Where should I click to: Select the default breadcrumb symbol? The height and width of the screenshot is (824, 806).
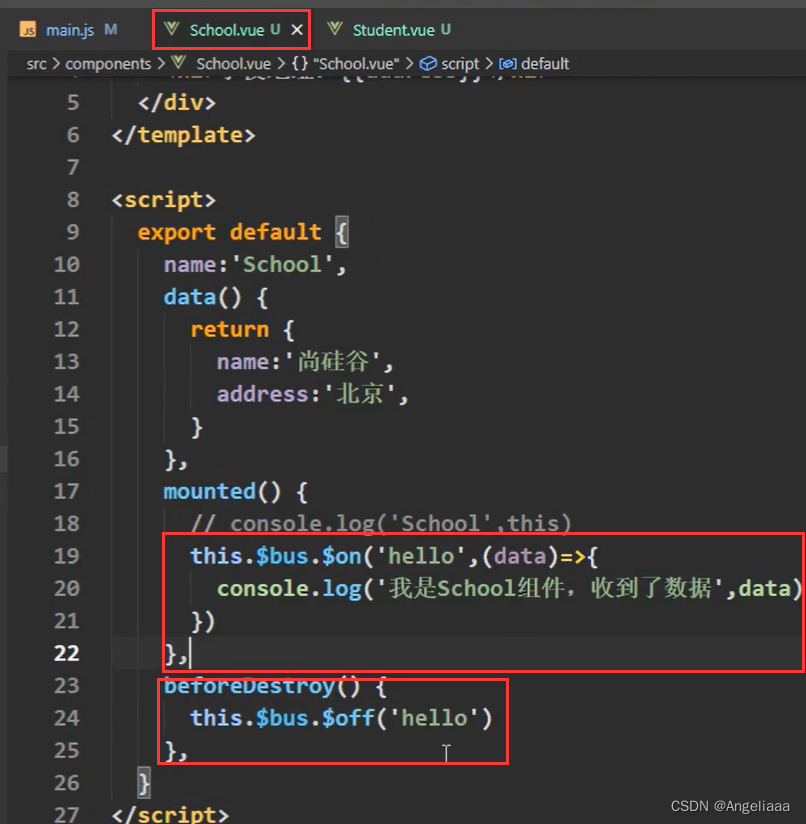coord(545,64)
